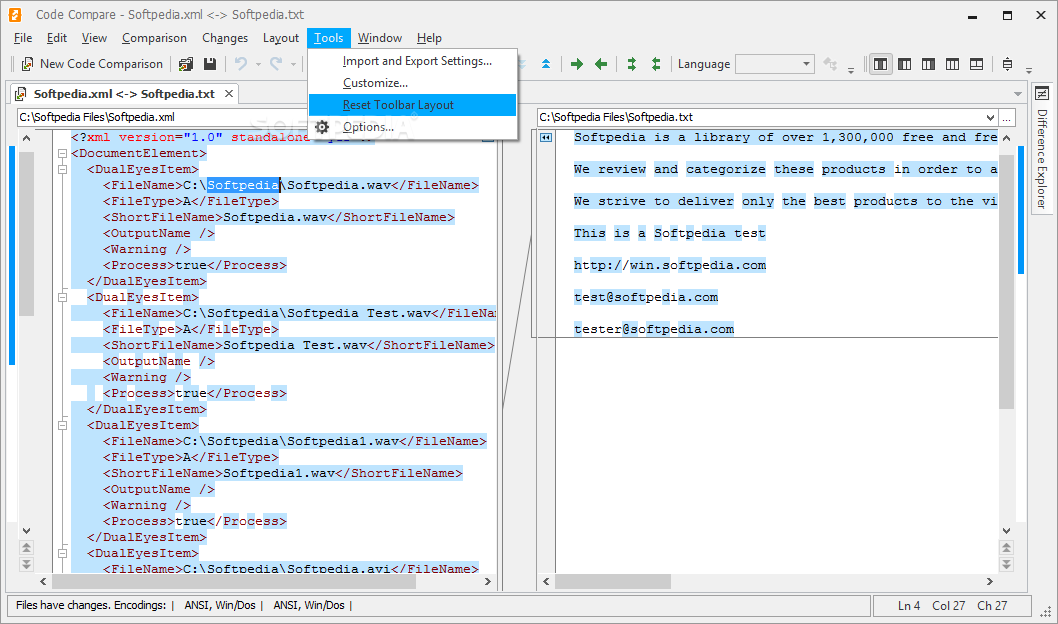Open the Redo history dropdown arrow

point(293,65)
